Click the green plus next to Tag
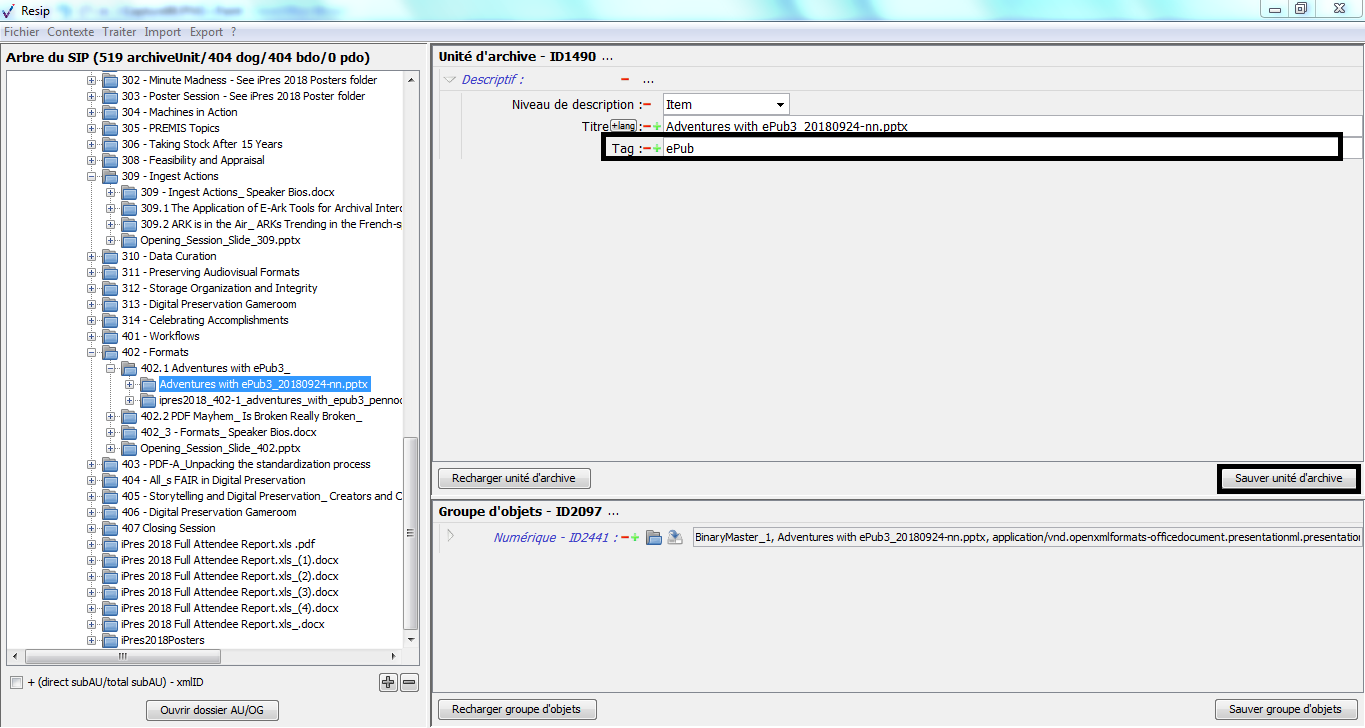This screenshot has width=1365, height=728. click(x=657, y=148)
